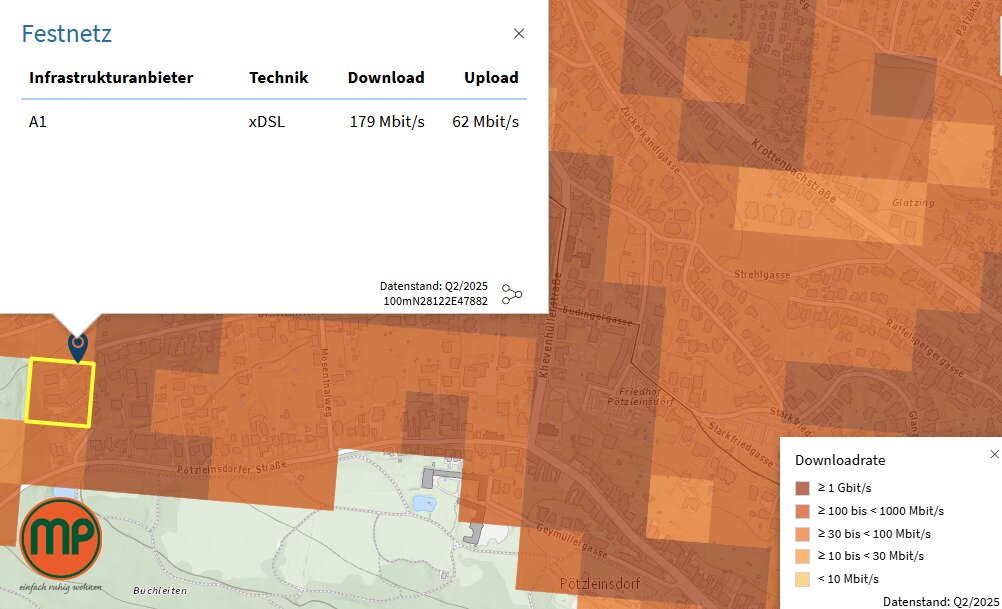The image size is (1002, 609).
Task: Click the Upload column header
Action: click(491, 78)
